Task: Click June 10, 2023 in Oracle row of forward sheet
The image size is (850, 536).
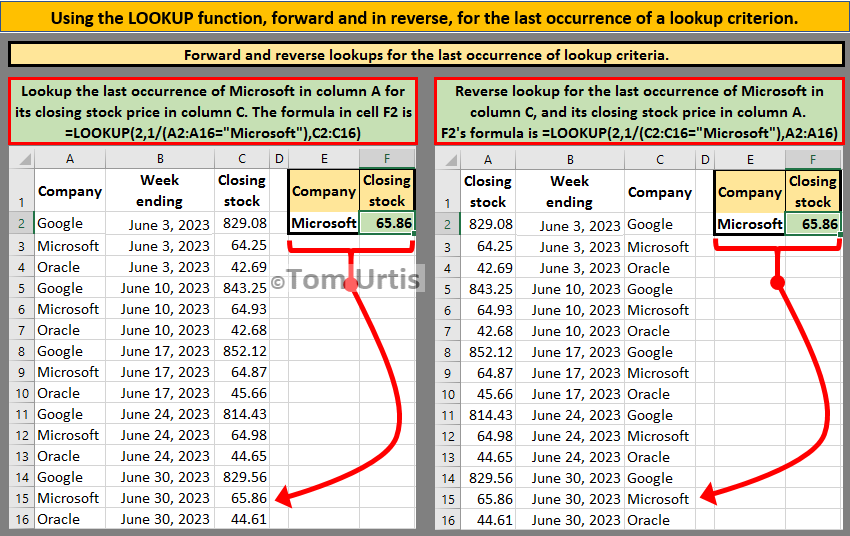Action: 160,330
